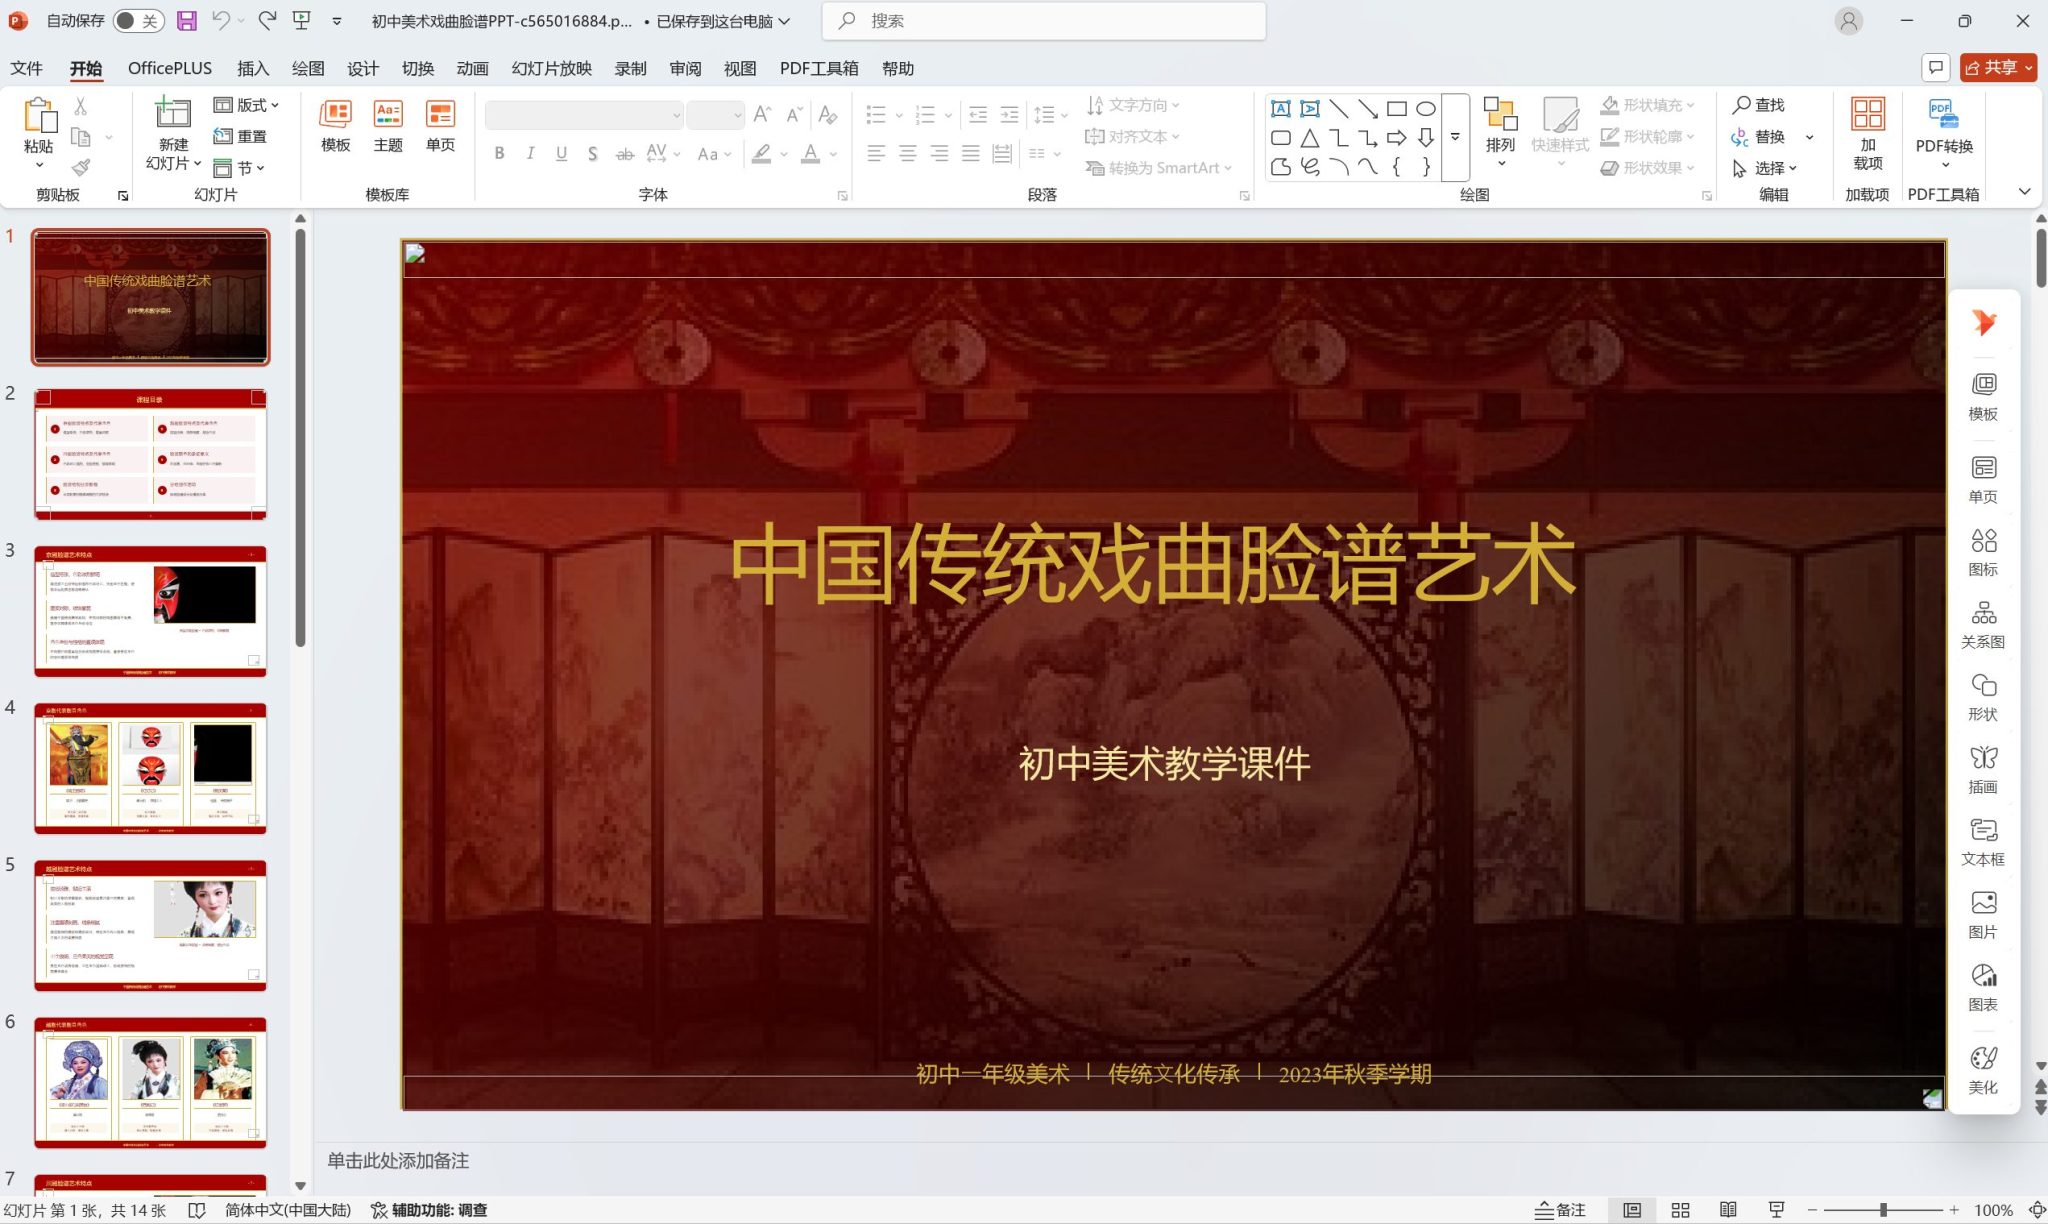The image size is (2048, 1224).
Task: Toggle Underline formatting
Action: [561, 153]
